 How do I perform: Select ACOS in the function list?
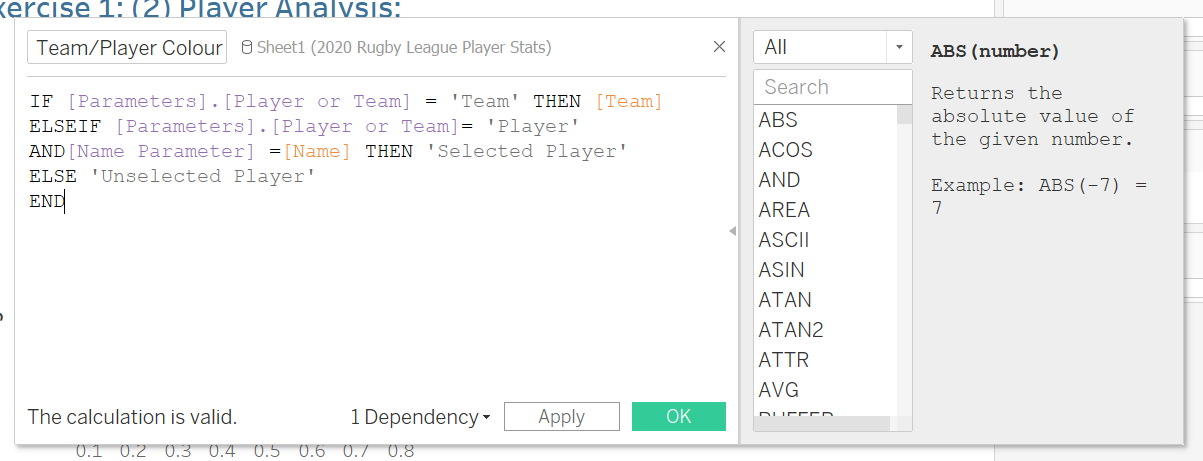point(785,150)
